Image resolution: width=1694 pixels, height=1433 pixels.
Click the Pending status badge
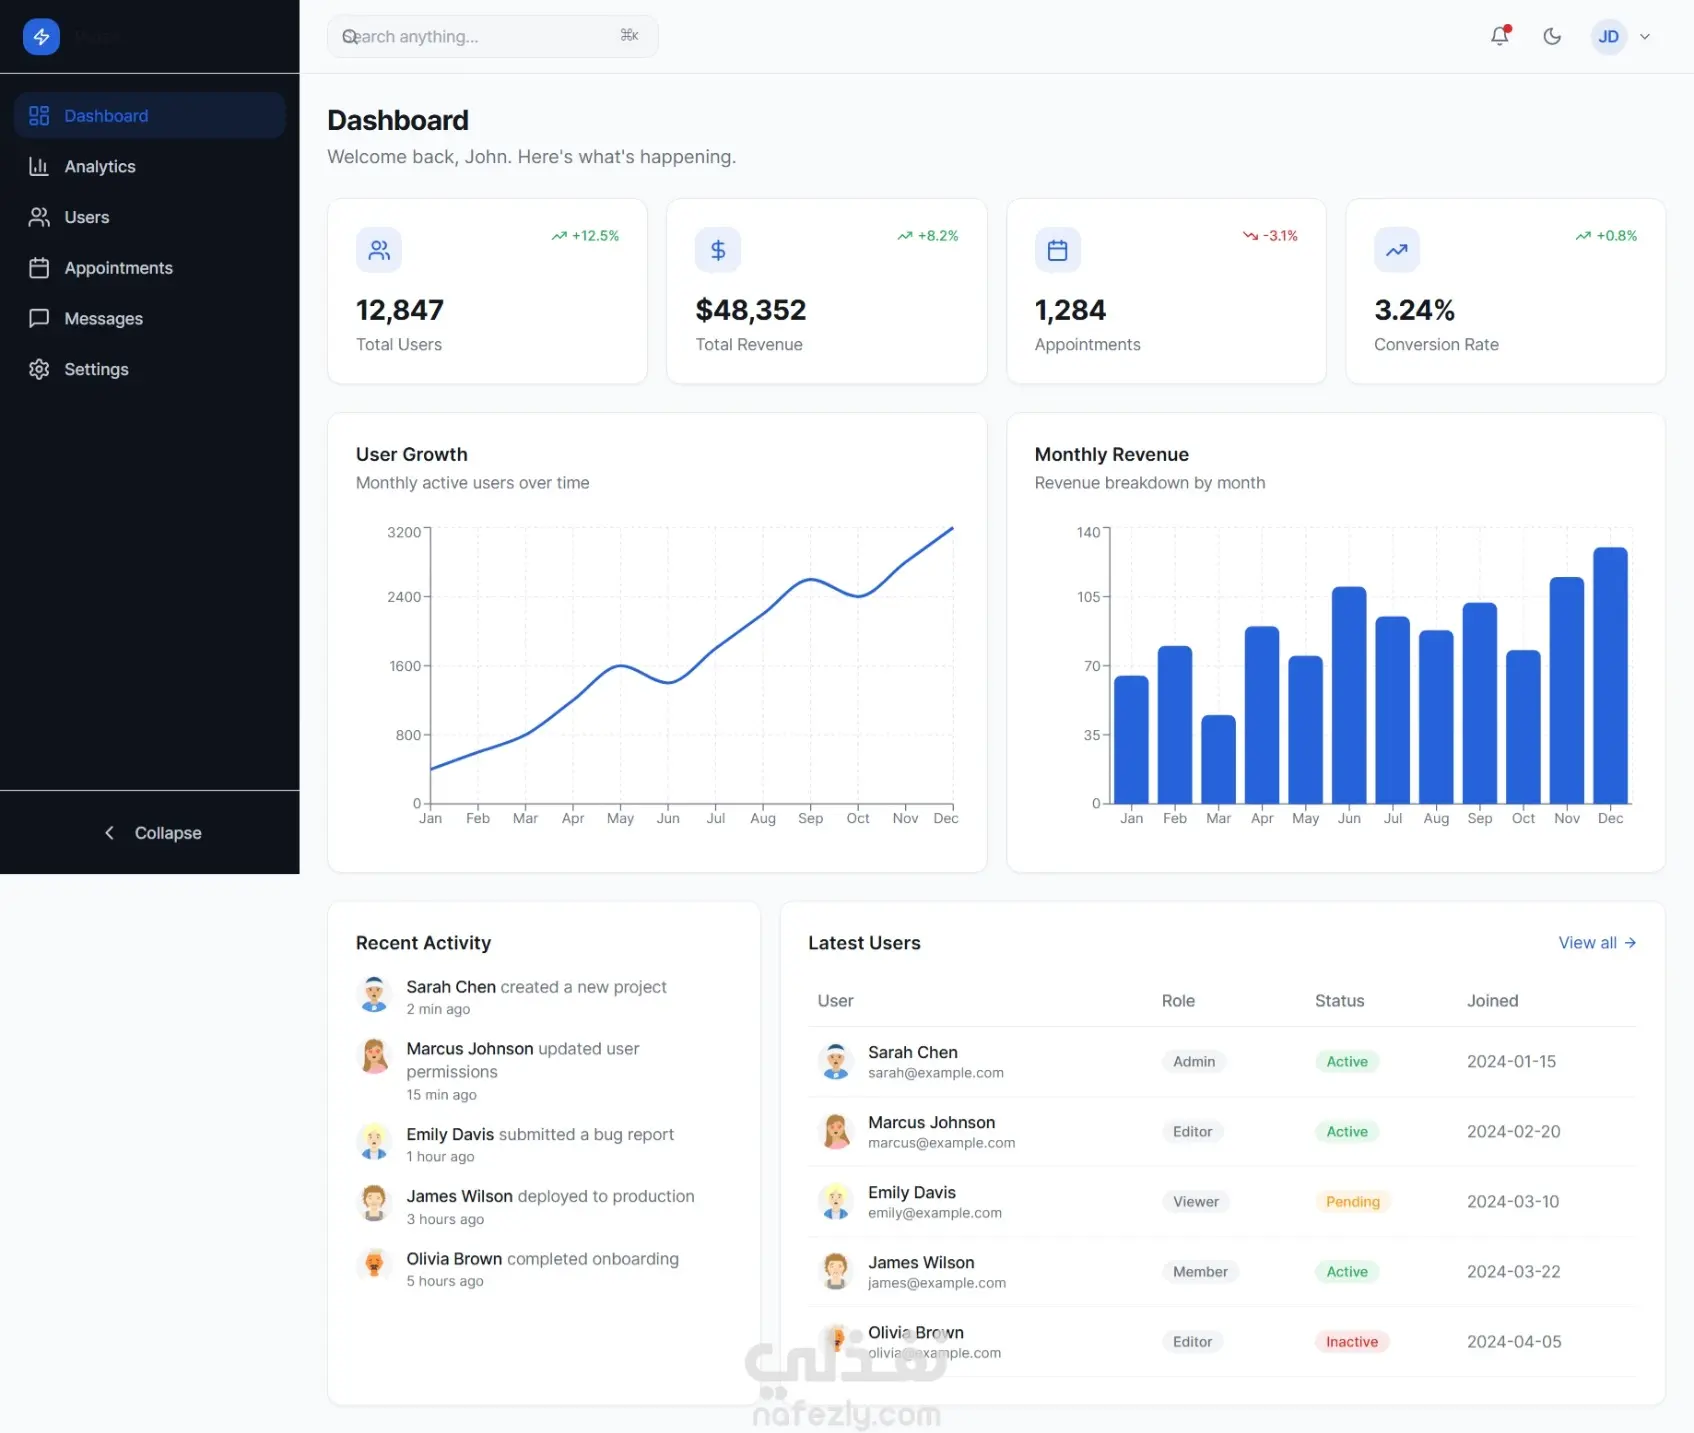[x=1352, y=1202]
